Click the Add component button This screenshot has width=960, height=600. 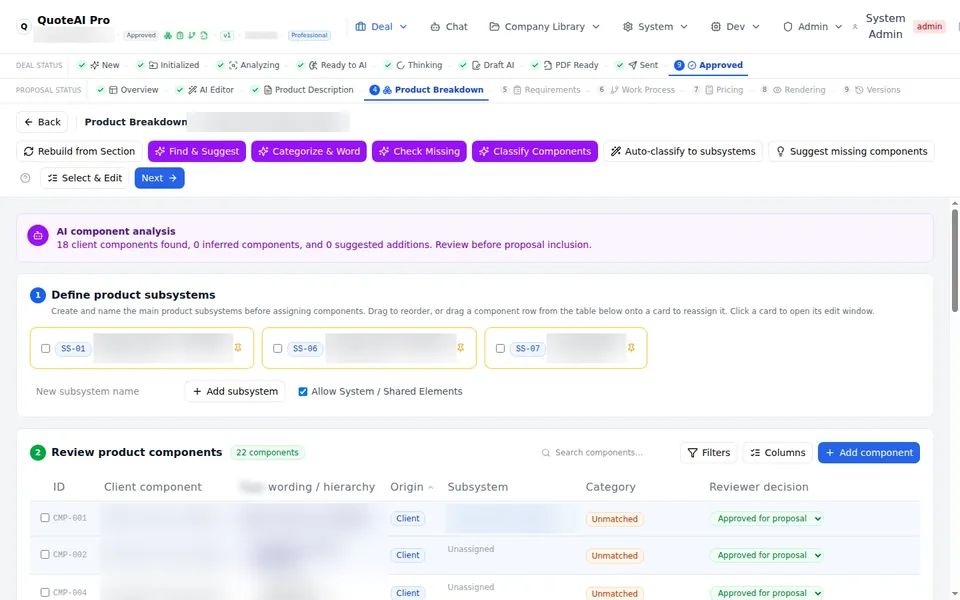[x=868, y=453]
